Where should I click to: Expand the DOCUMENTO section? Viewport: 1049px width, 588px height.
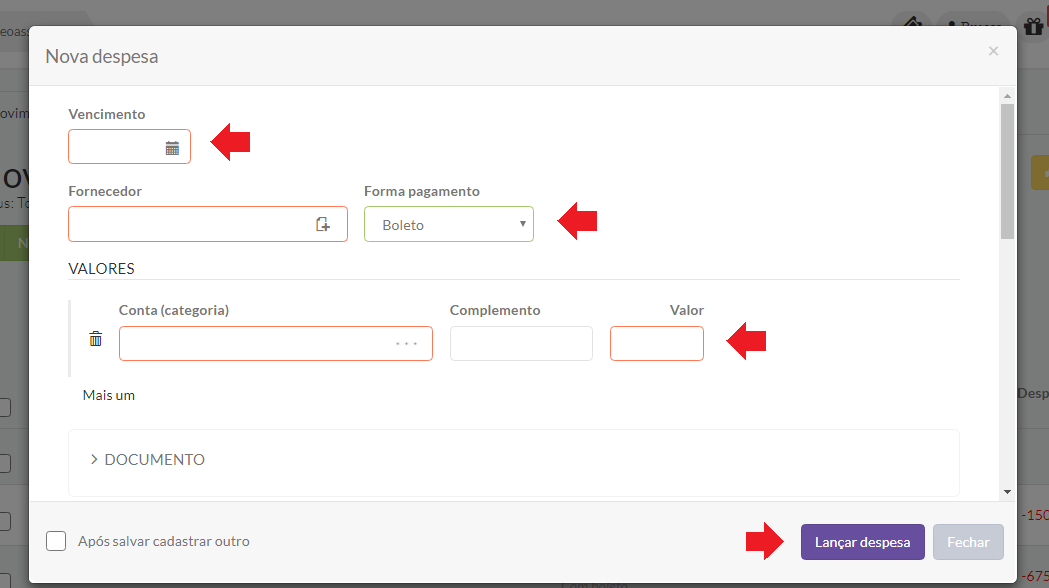pos(148,460)
